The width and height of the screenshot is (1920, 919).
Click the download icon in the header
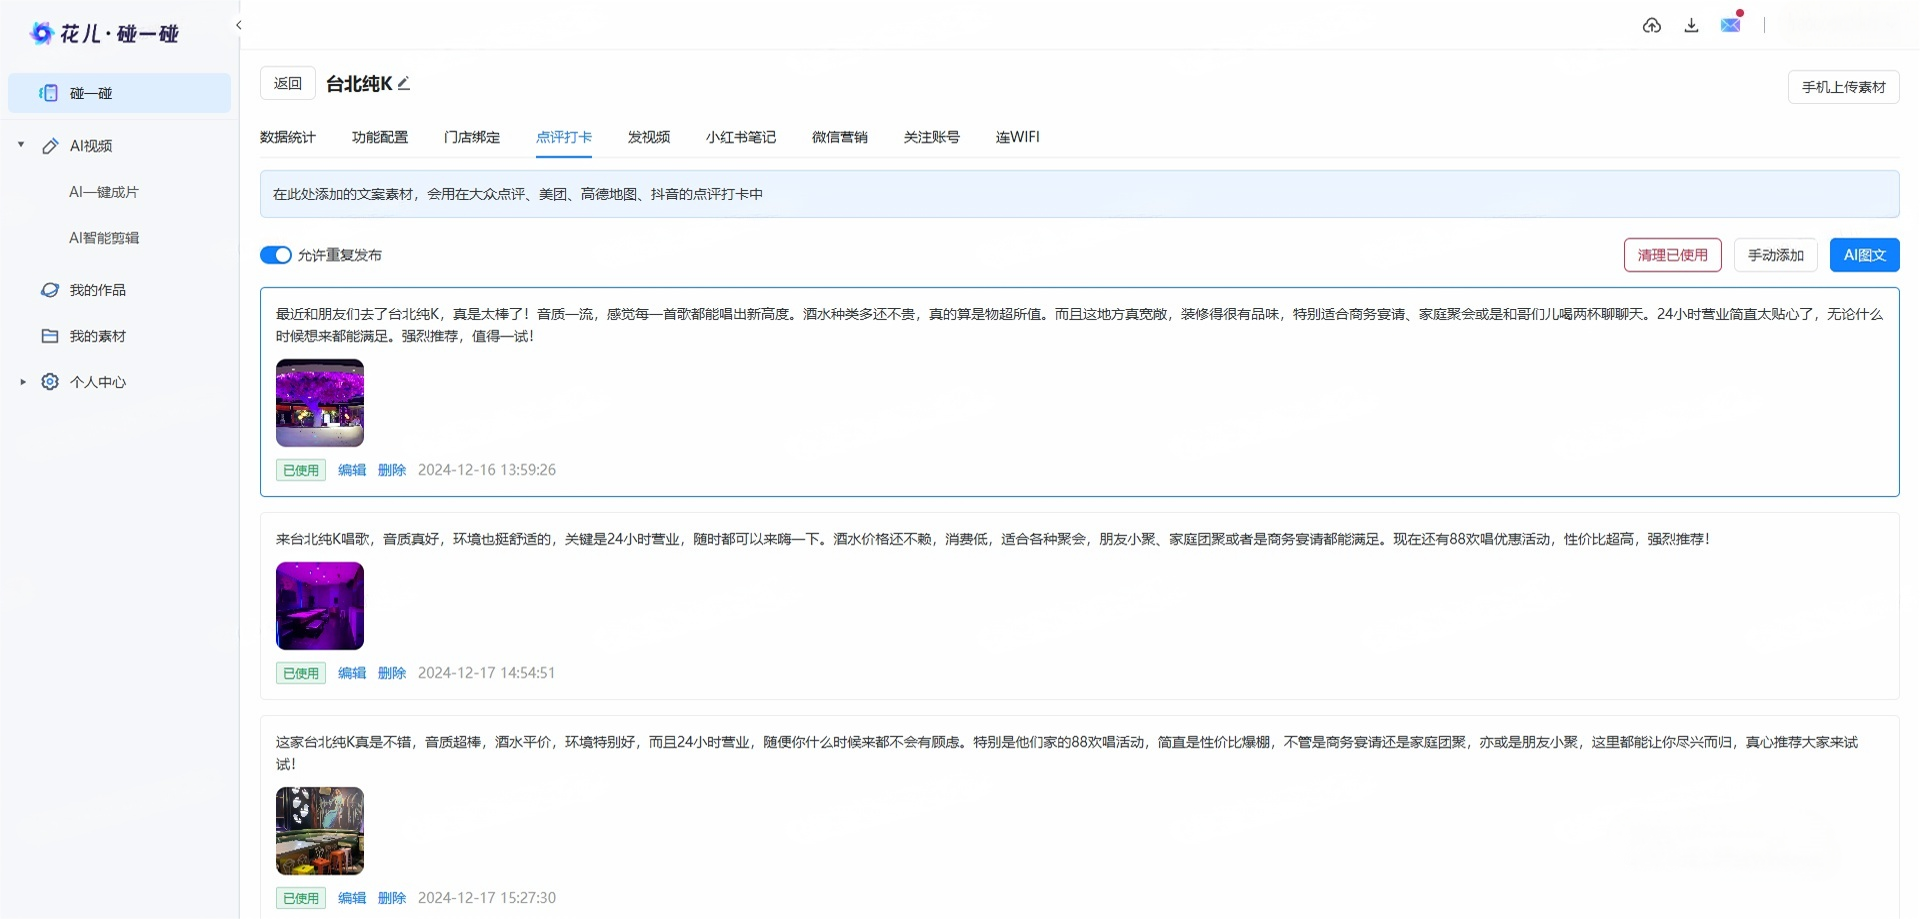coord(1692,25)
